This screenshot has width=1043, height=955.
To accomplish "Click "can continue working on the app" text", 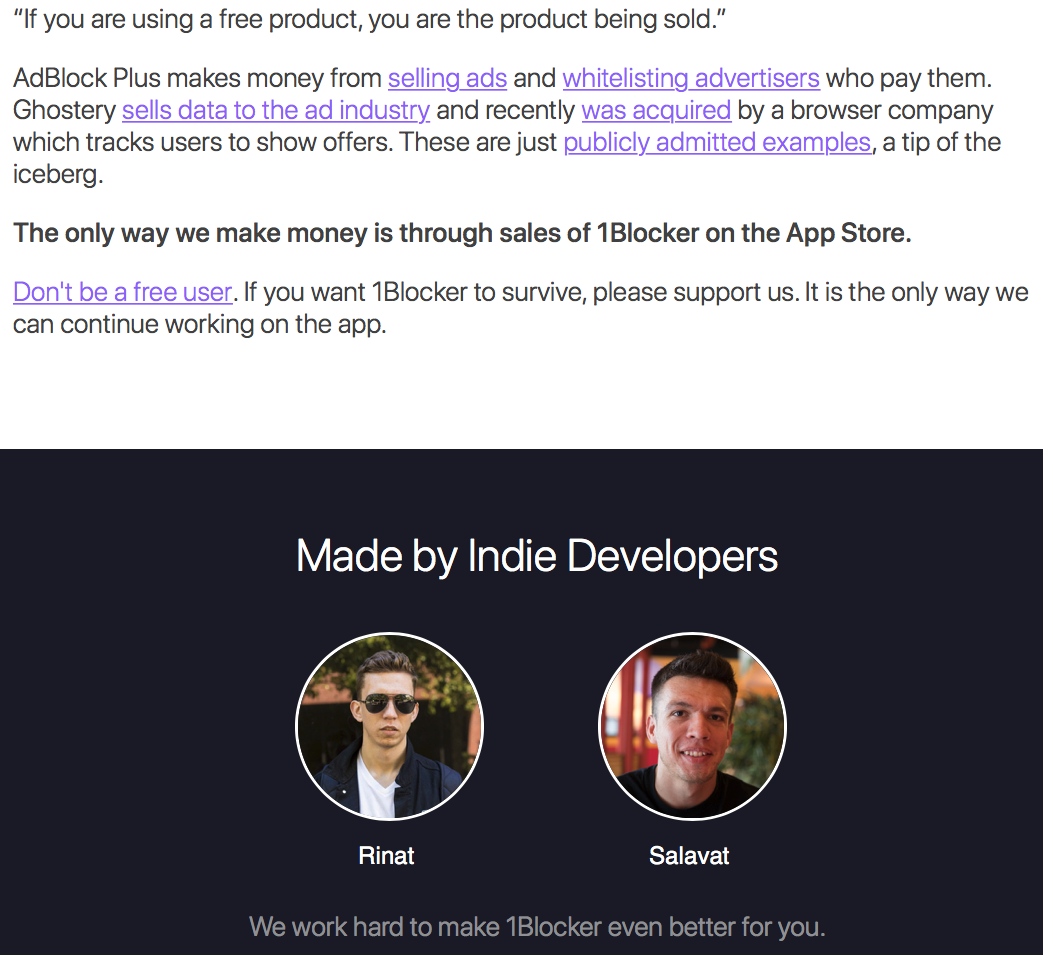I will click(199, 324).
